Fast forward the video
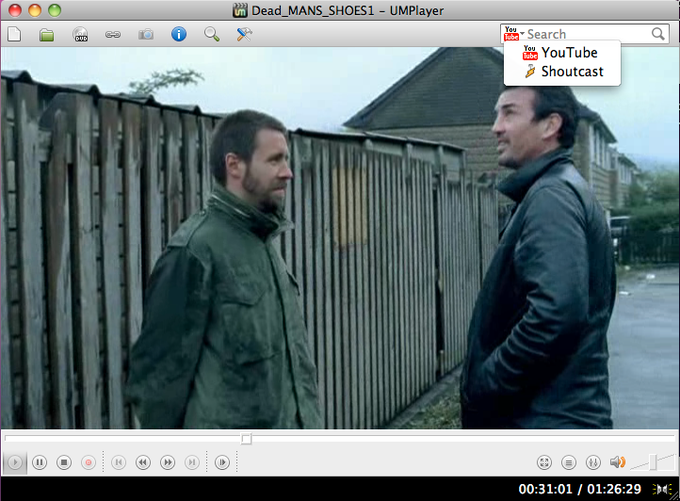 [167, 462]
